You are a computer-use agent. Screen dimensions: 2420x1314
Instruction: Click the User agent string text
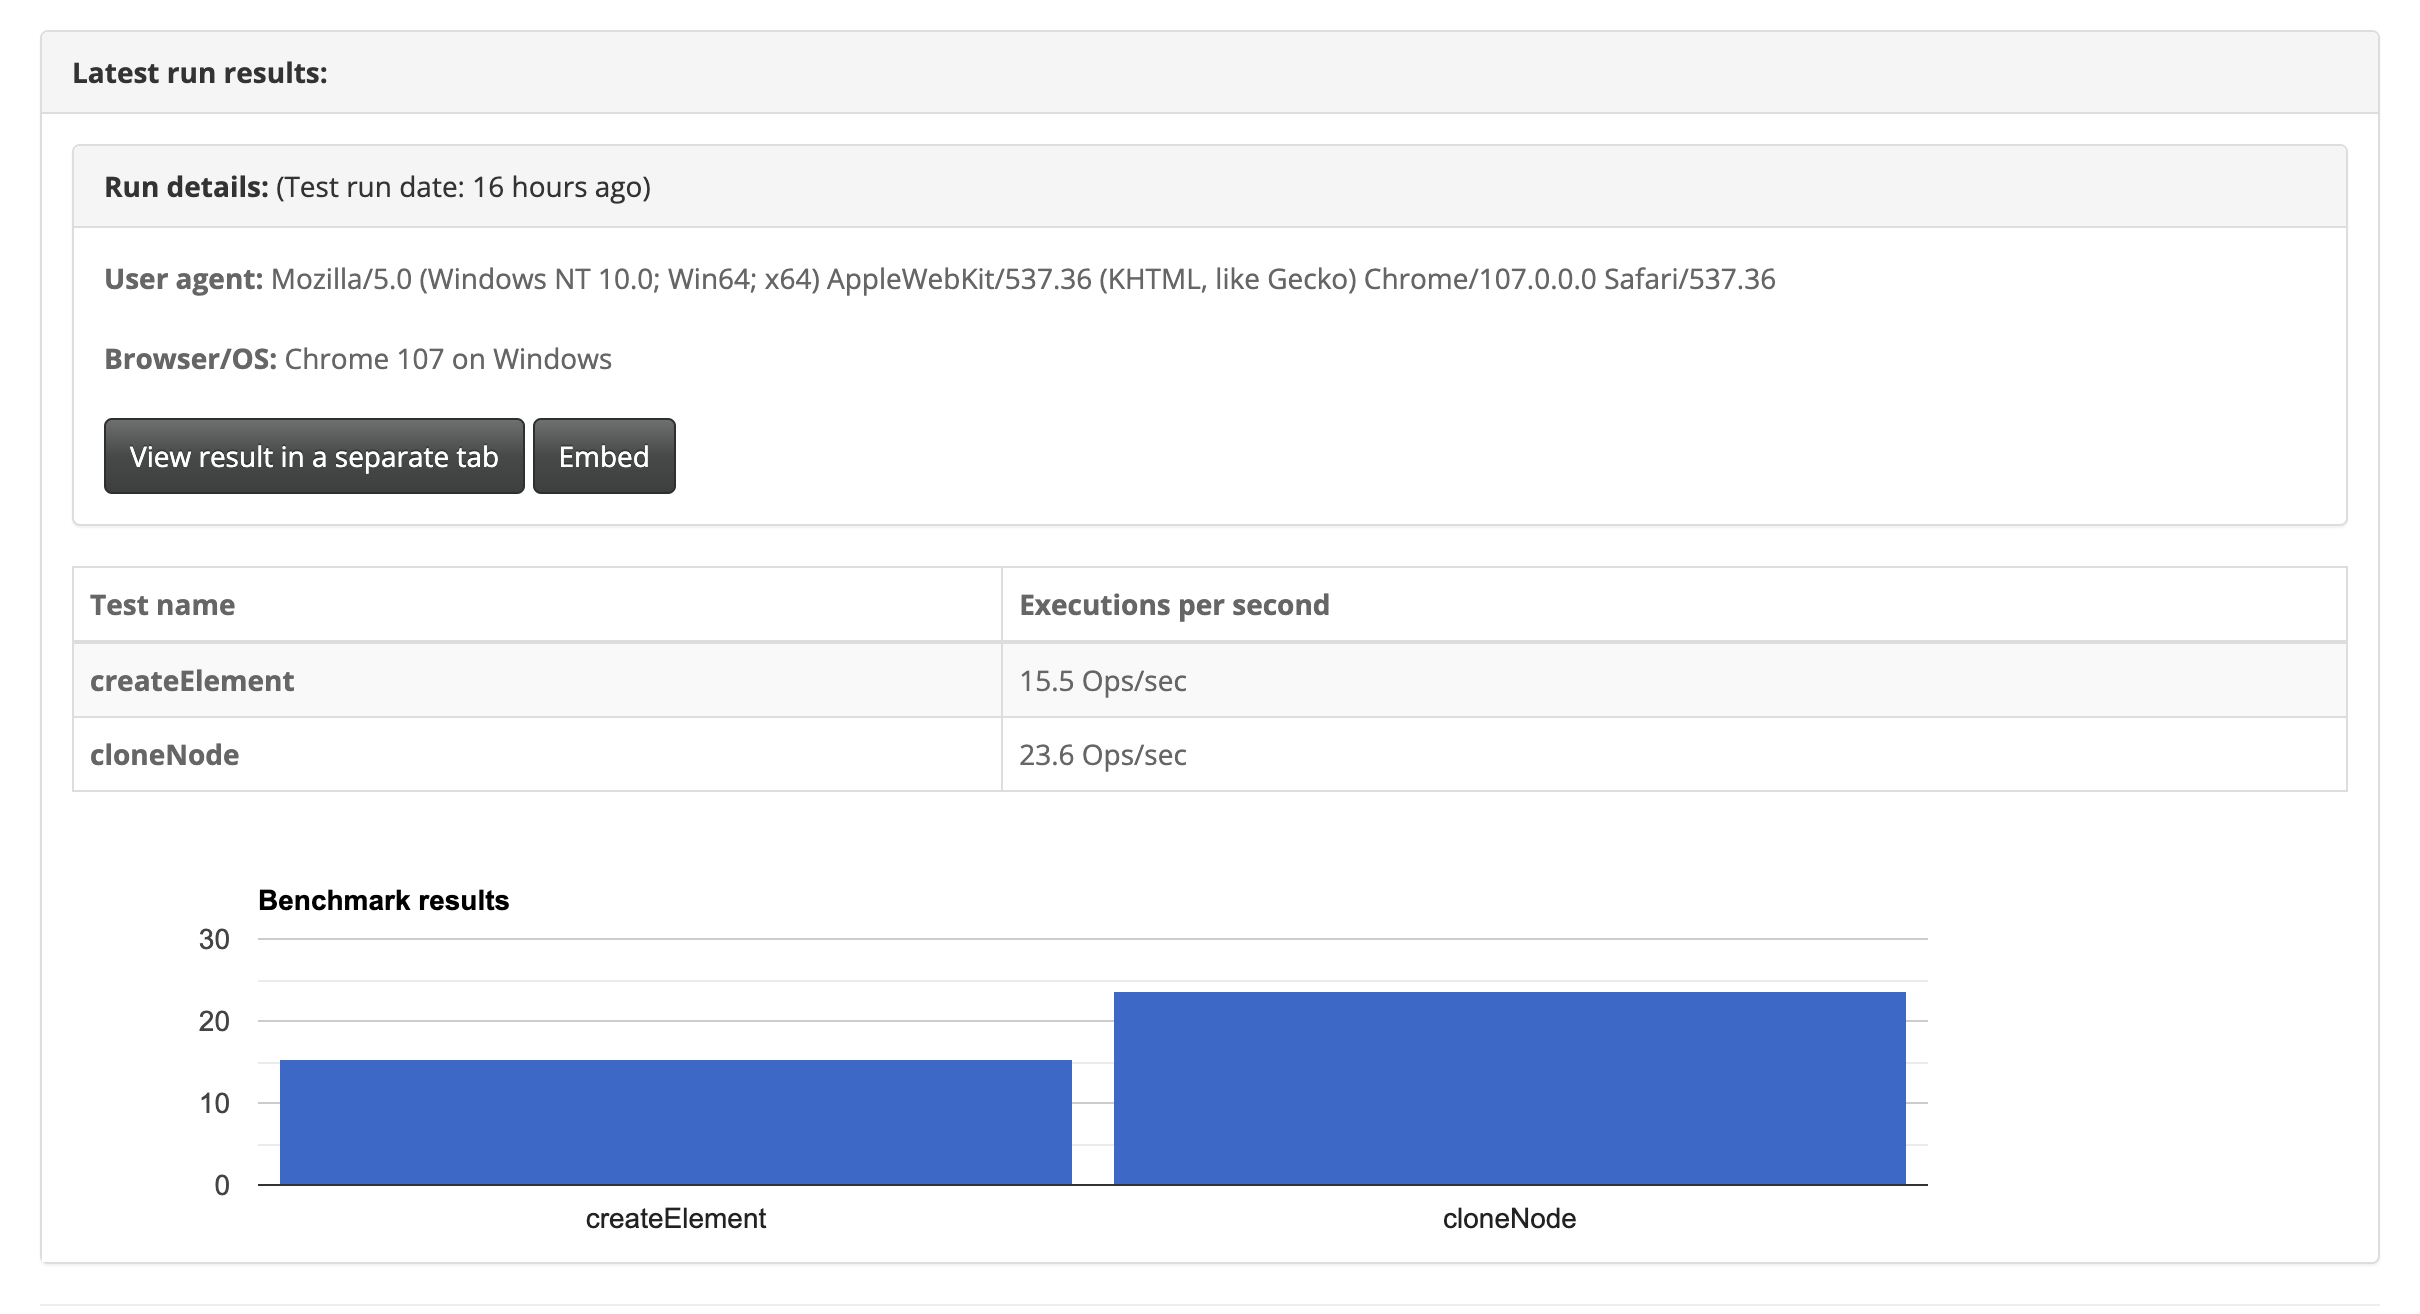click(1022, 279)
